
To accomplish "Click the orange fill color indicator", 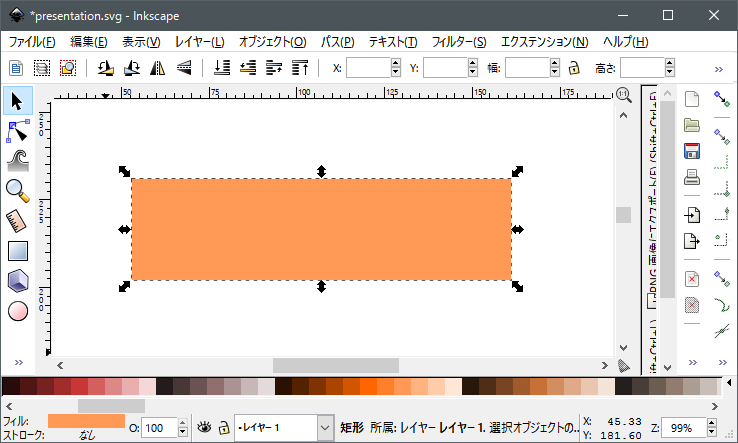I will pos(86,421).
